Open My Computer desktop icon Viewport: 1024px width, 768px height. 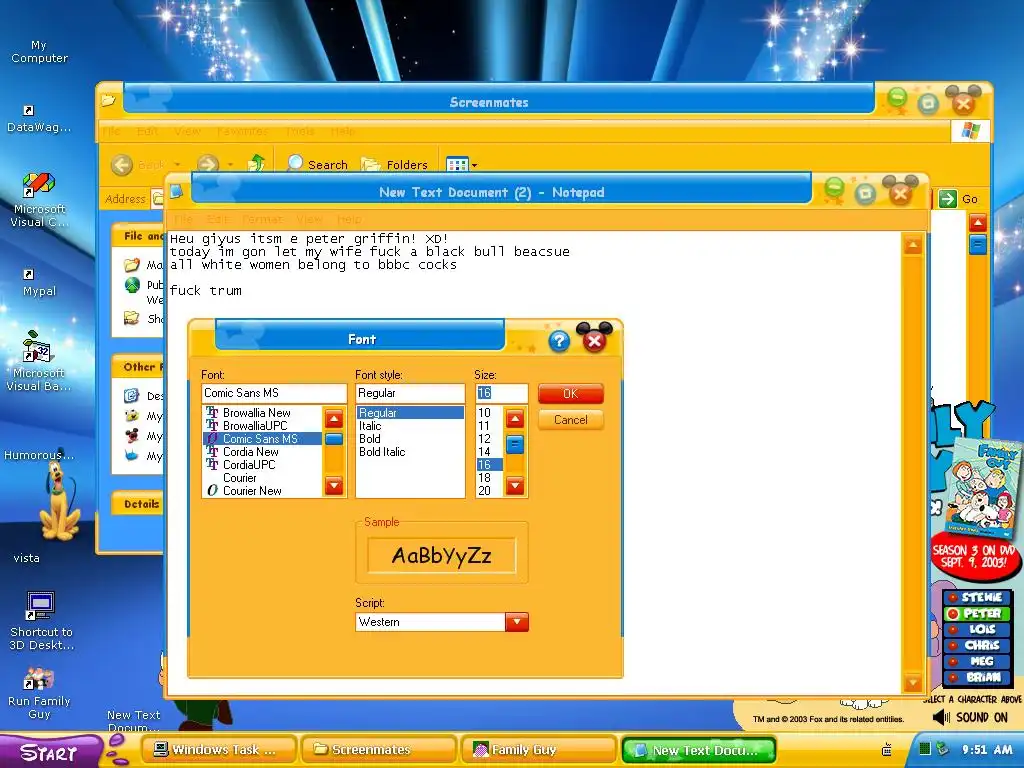click(39, 52)
